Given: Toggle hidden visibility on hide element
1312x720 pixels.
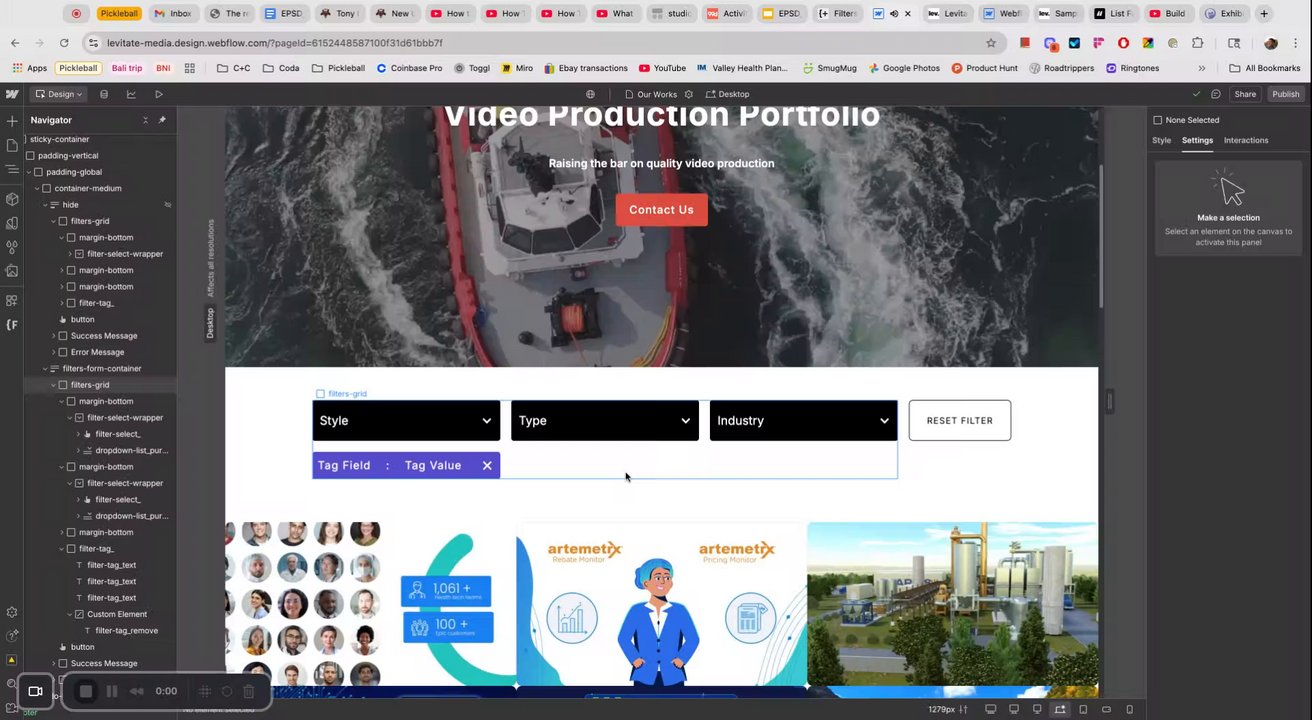Looking at the screenshot, I should coord(168,204).
